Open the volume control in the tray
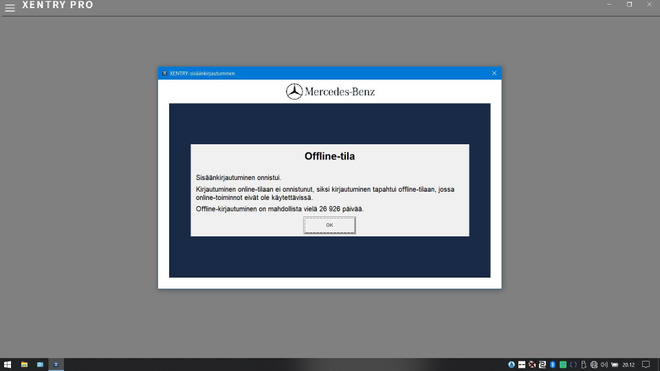 (604, 365)
